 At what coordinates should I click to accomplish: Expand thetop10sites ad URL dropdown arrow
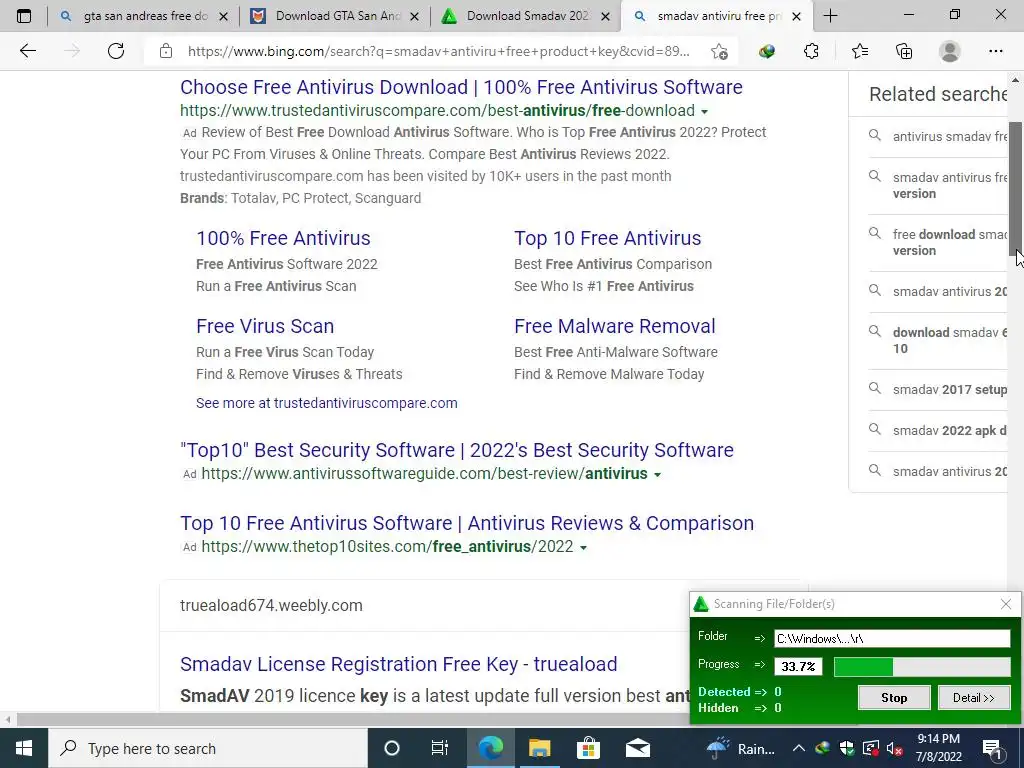point(583,547)
